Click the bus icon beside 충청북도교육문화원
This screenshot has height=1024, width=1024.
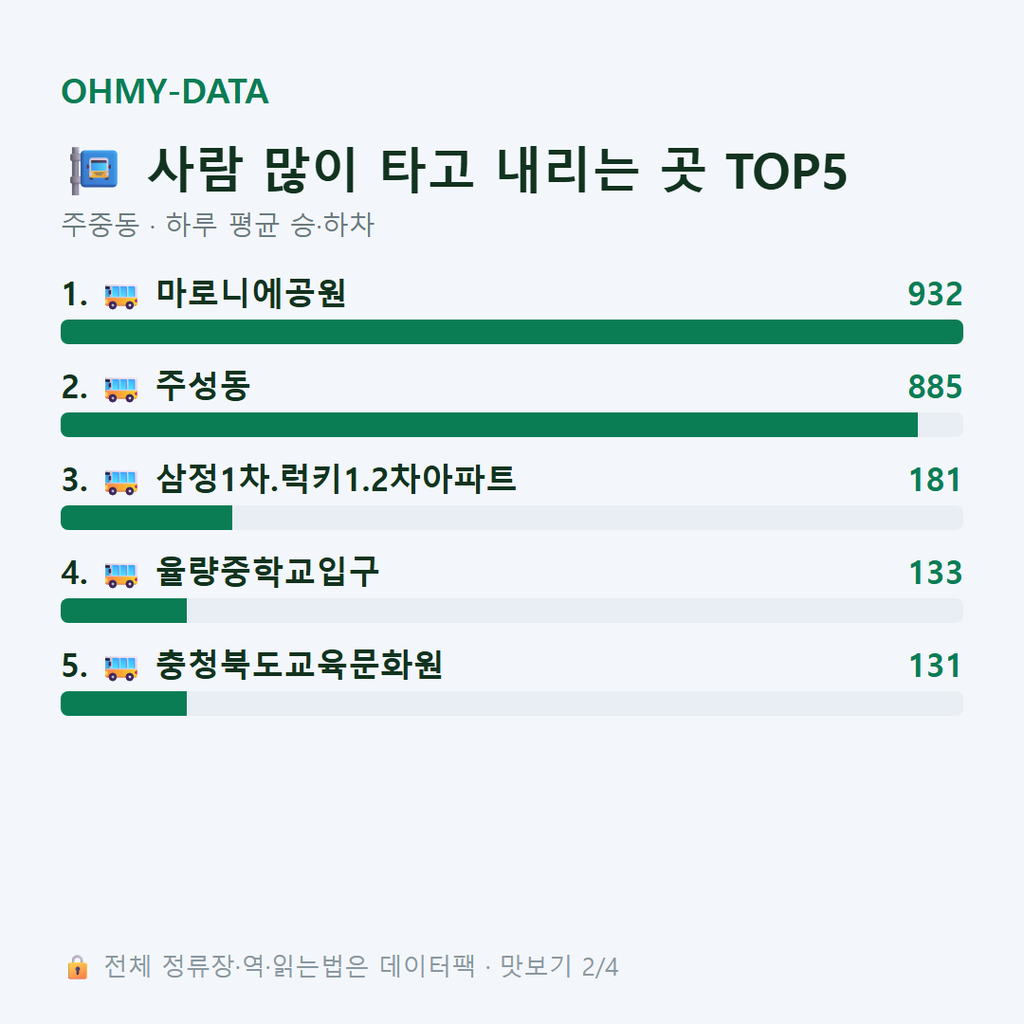[121, 667]
